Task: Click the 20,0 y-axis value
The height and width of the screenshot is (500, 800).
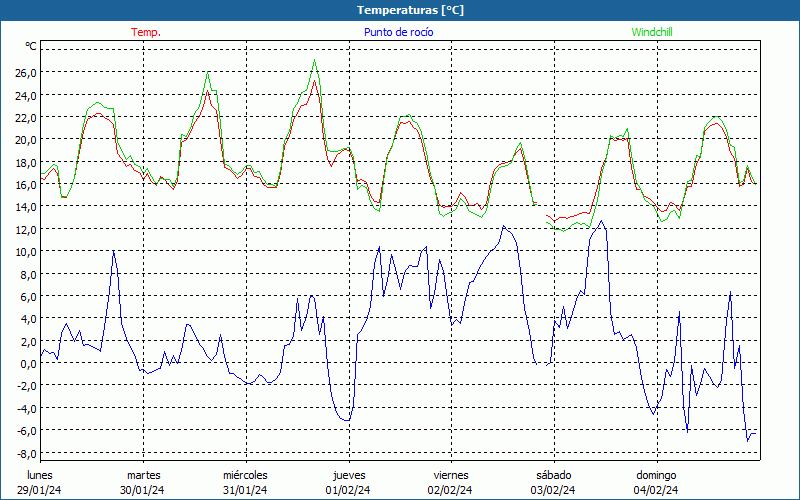Action: click(x=26, y=140)
